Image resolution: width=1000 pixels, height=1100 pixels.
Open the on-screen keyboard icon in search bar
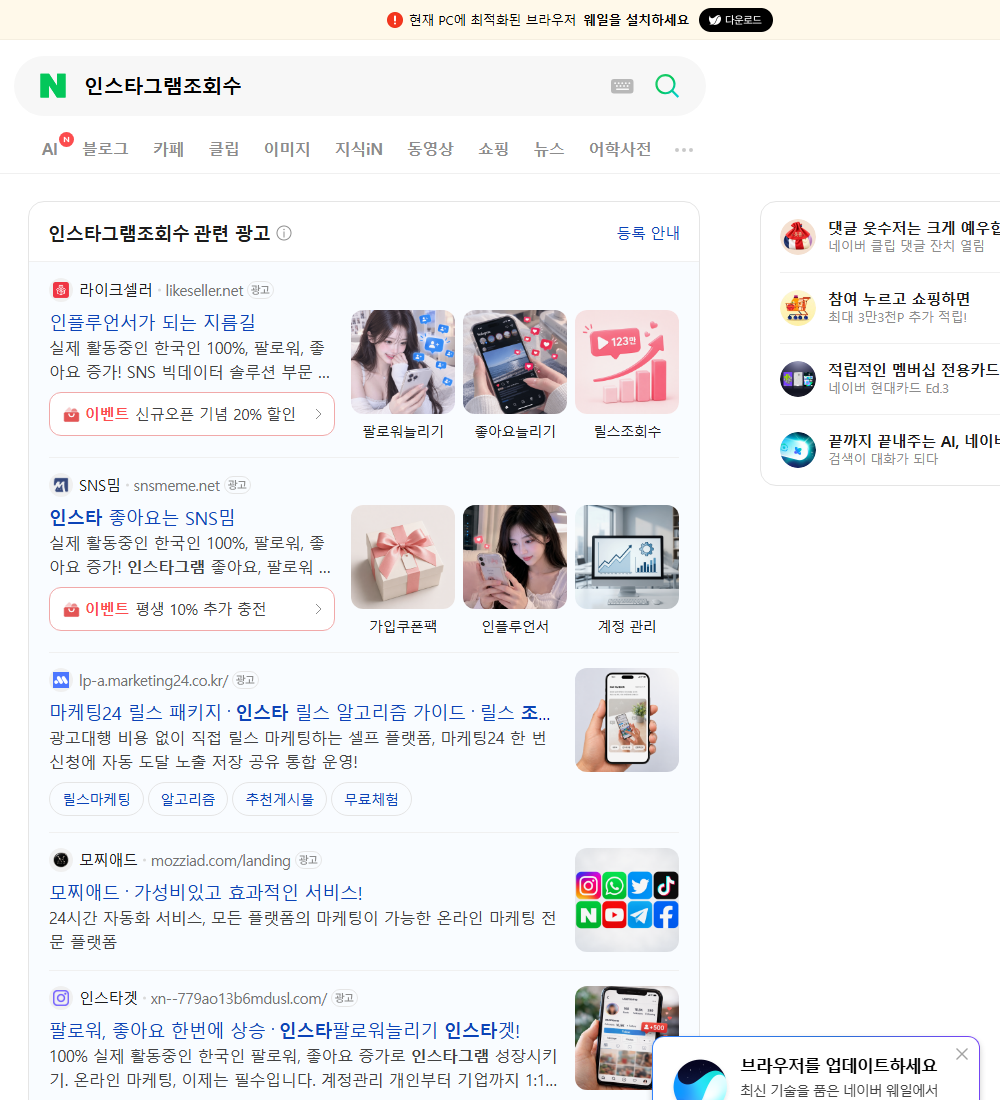(622, 86)
